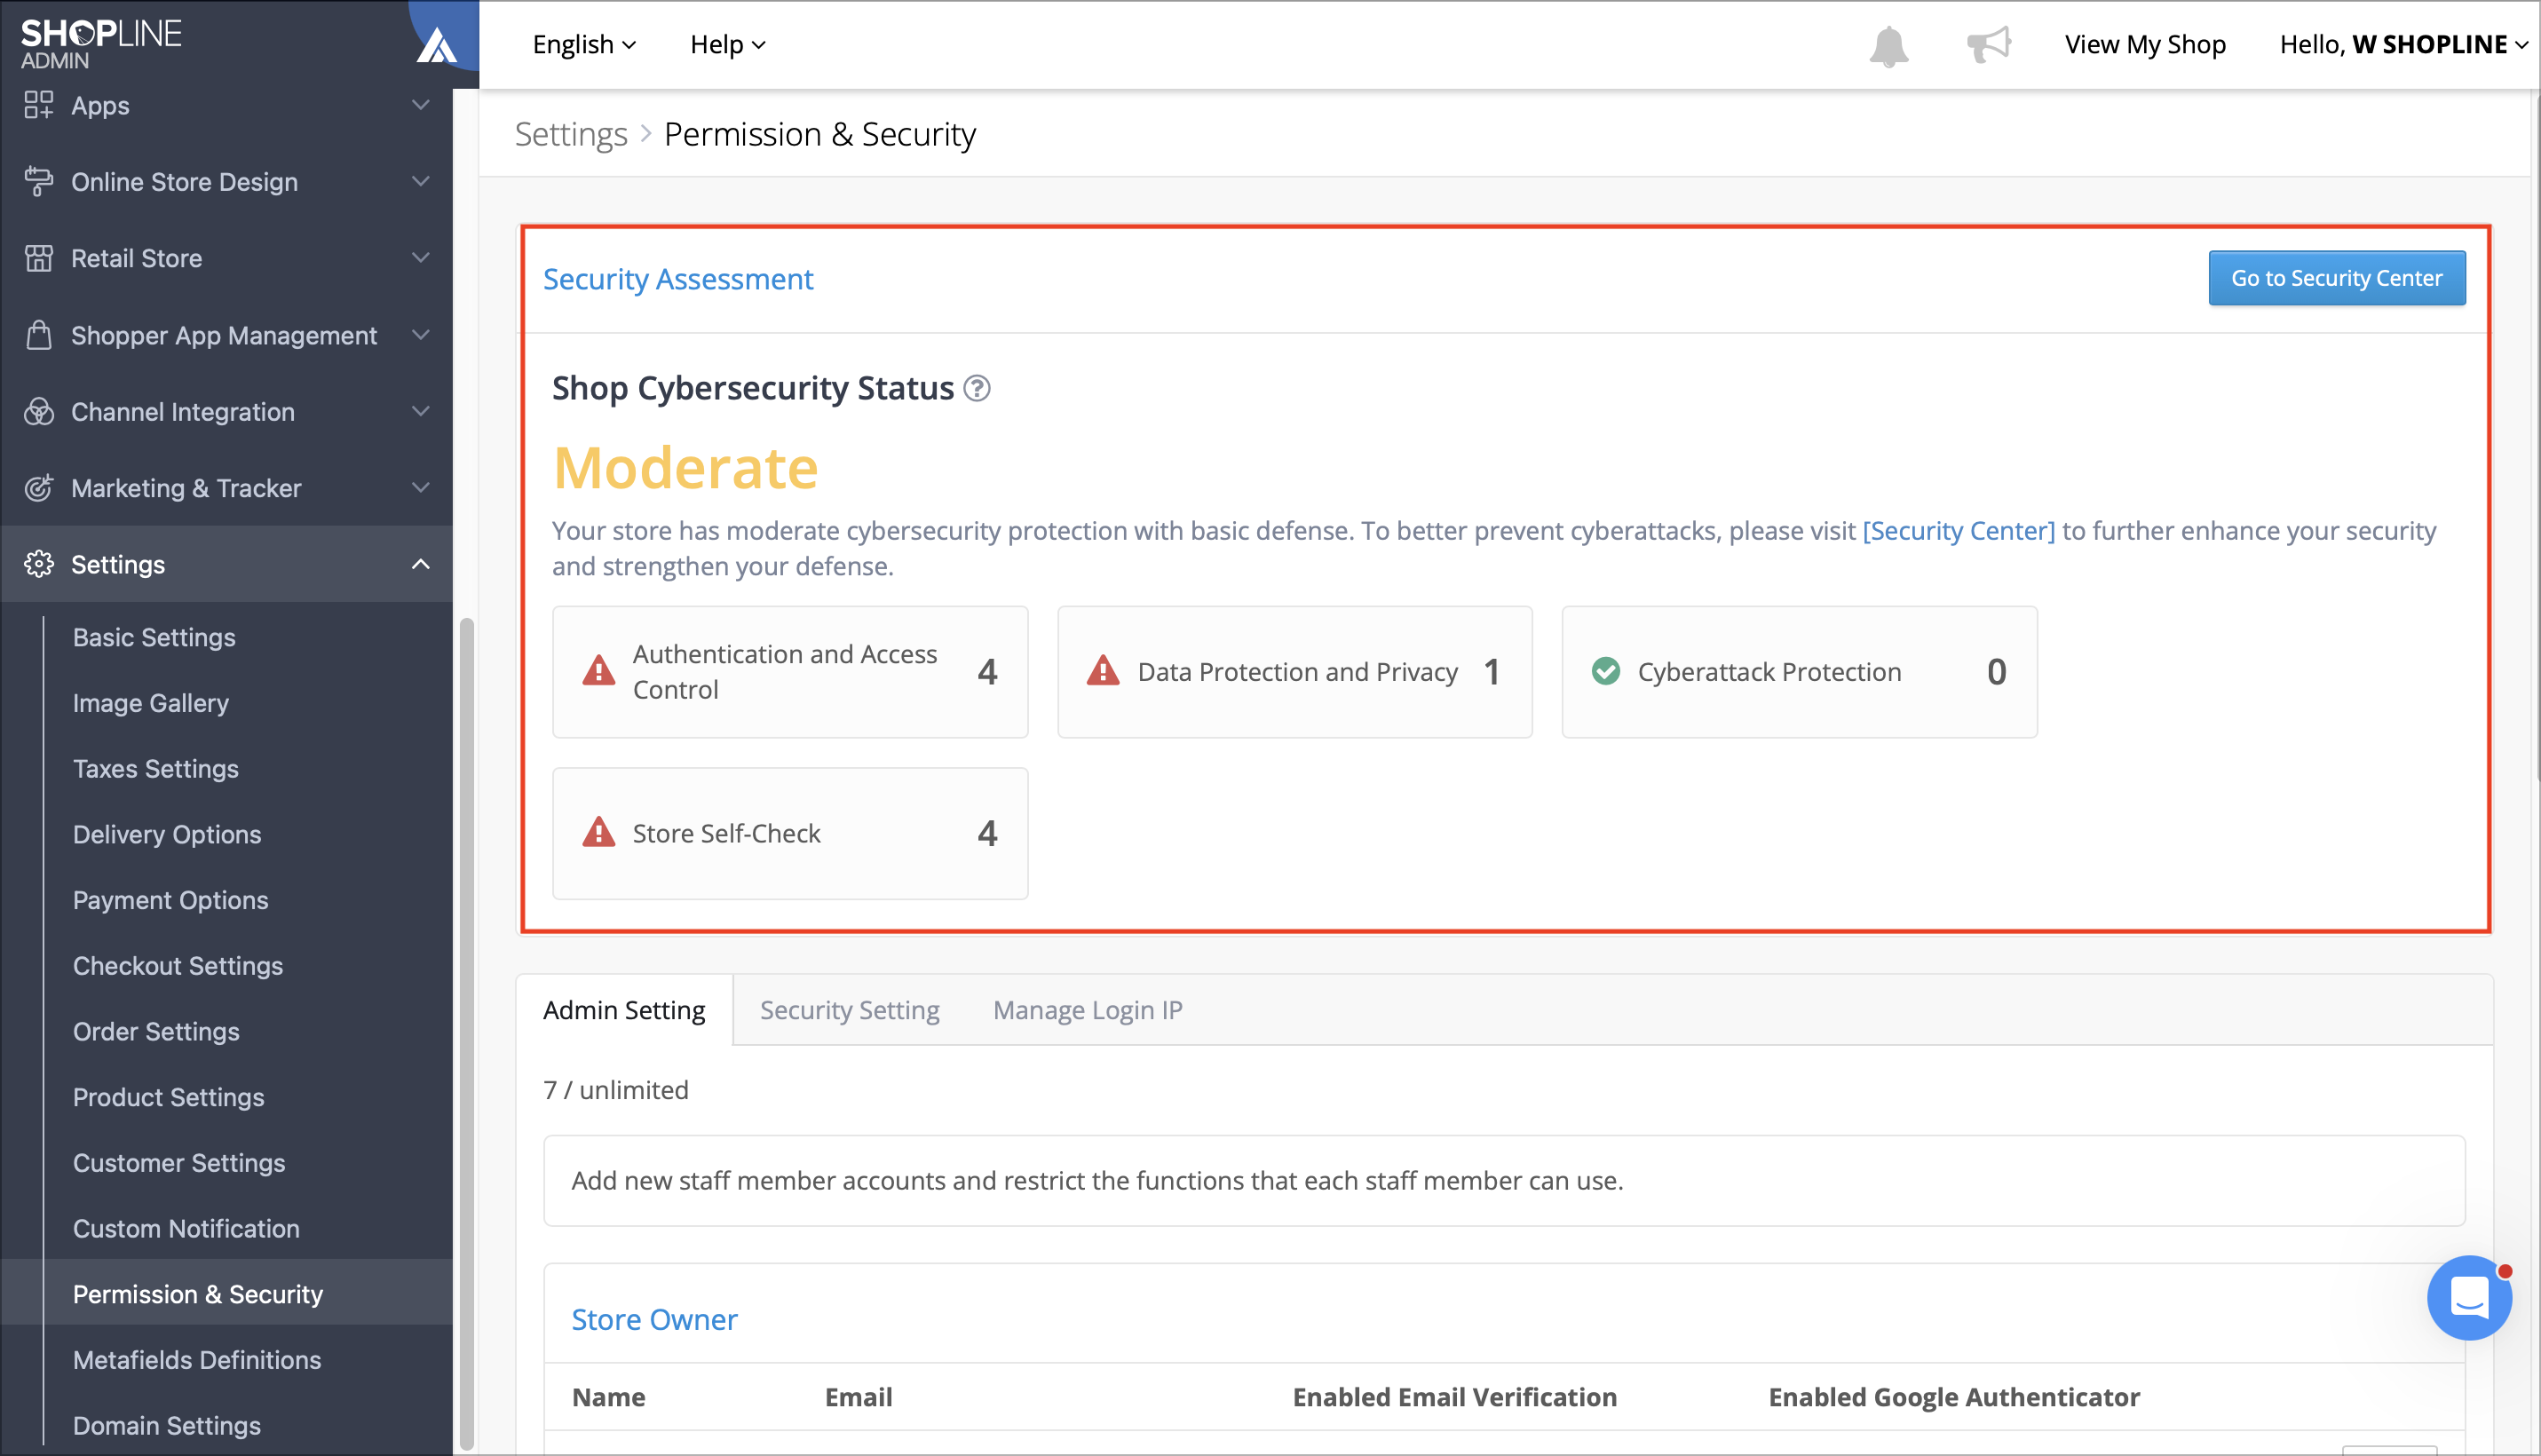The image size is (2541, 1456).
Task: Expand the Apps menu chevron
Action: (x=421, y=105)
